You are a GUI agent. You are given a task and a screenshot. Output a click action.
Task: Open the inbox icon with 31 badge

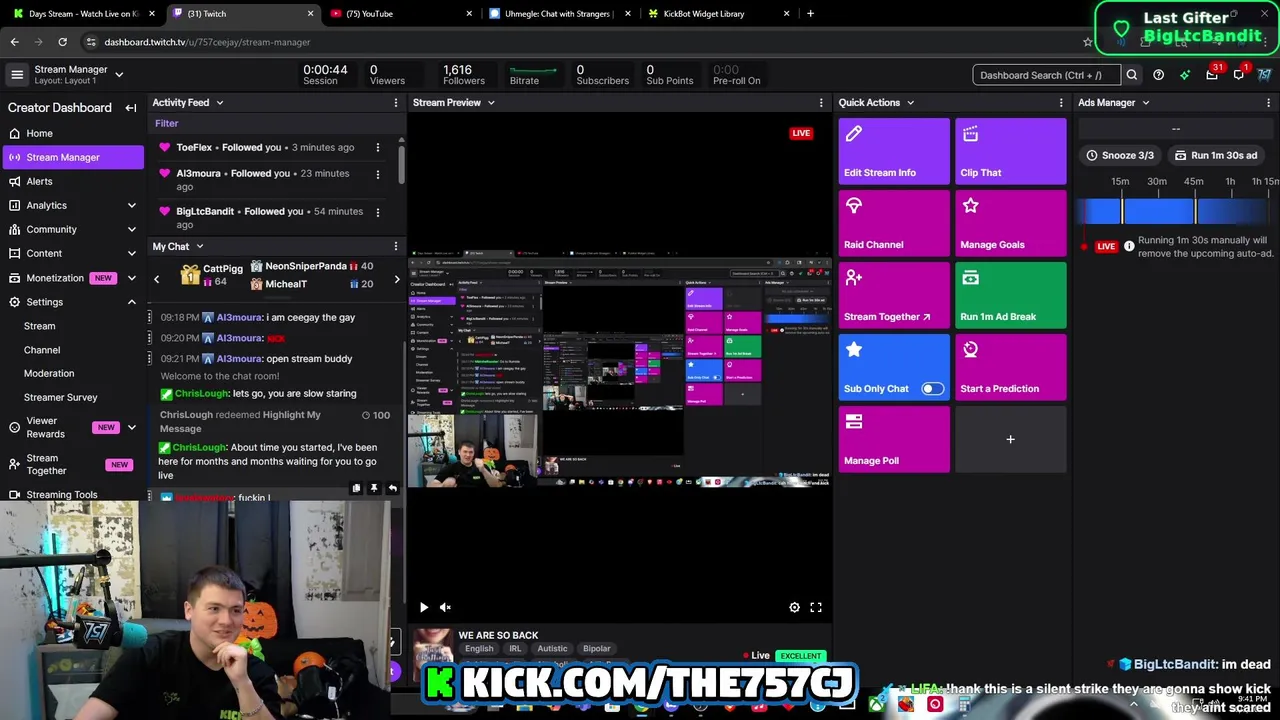point(1212,75)
